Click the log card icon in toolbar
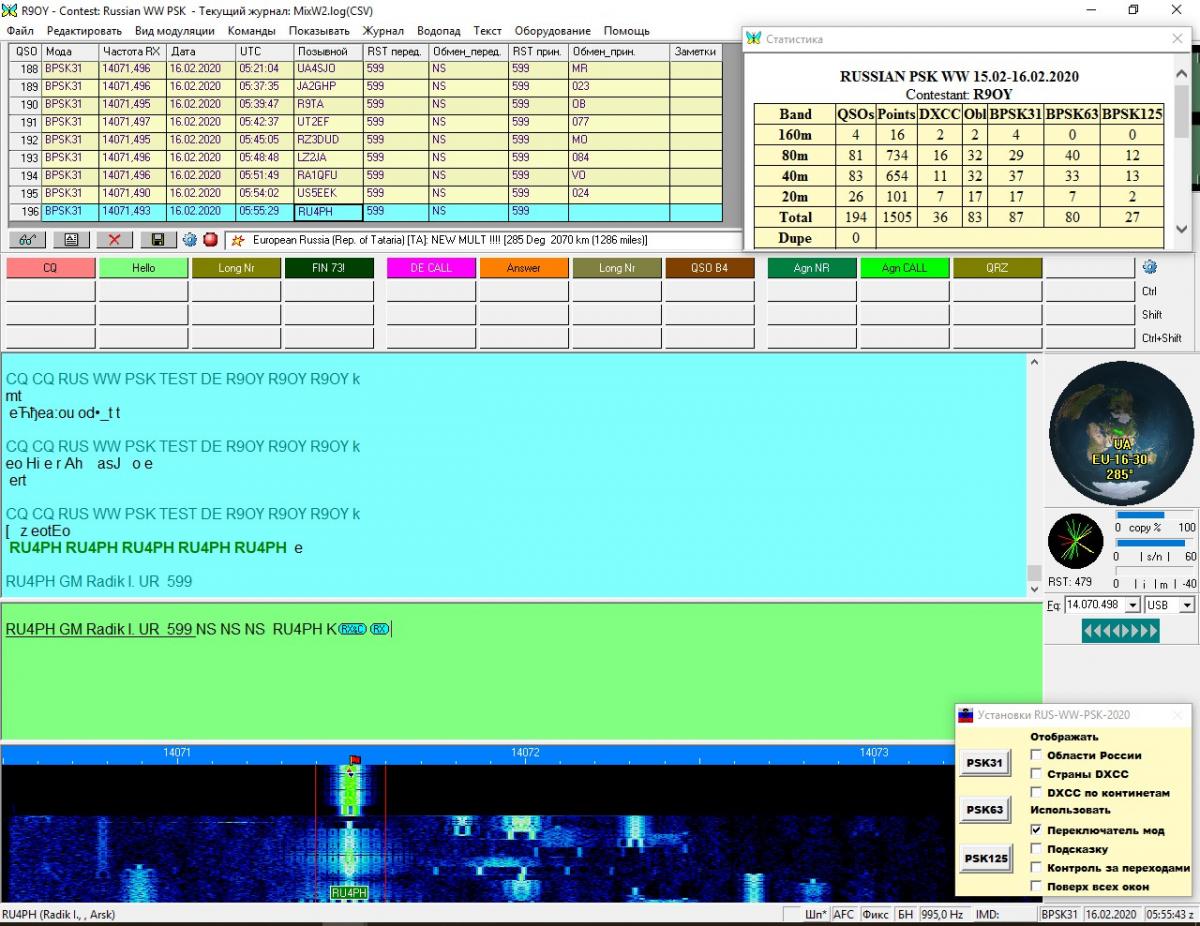 (70, 240)
